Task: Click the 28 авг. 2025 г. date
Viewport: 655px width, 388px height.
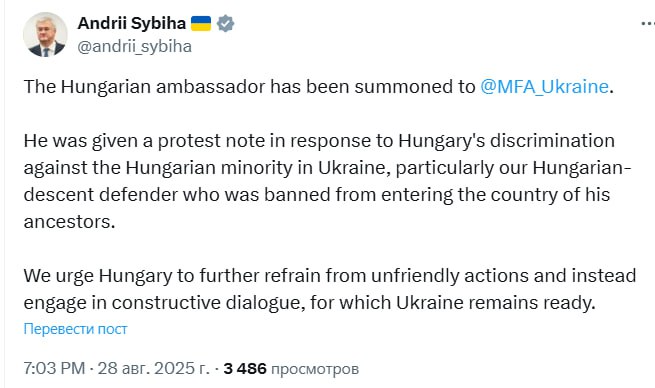Action: 153,369
